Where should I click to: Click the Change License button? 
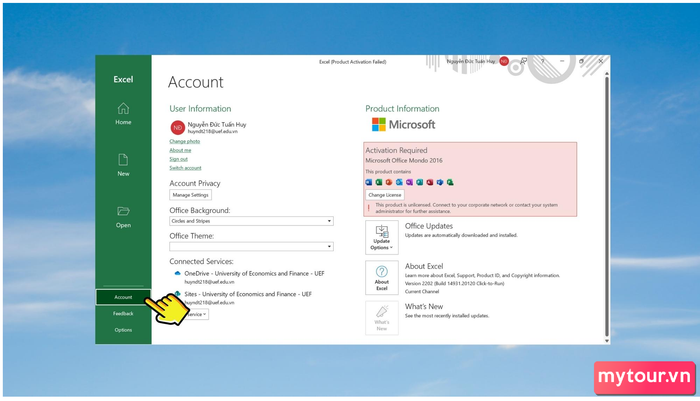(385, 195)
